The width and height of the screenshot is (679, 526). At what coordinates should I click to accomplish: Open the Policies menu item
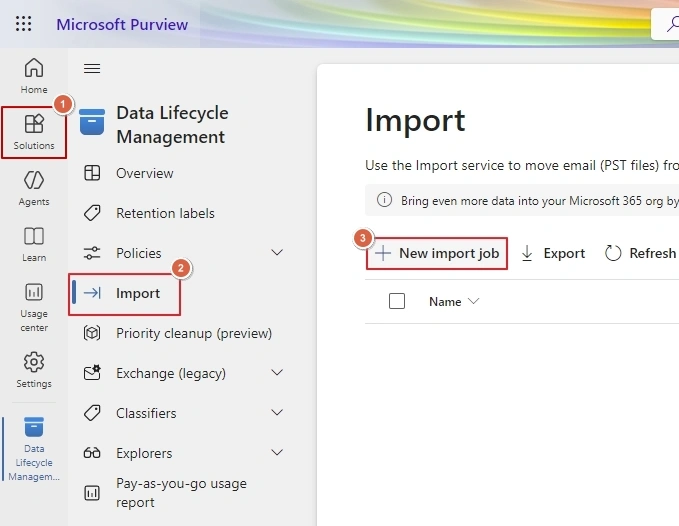pos(139,253)
